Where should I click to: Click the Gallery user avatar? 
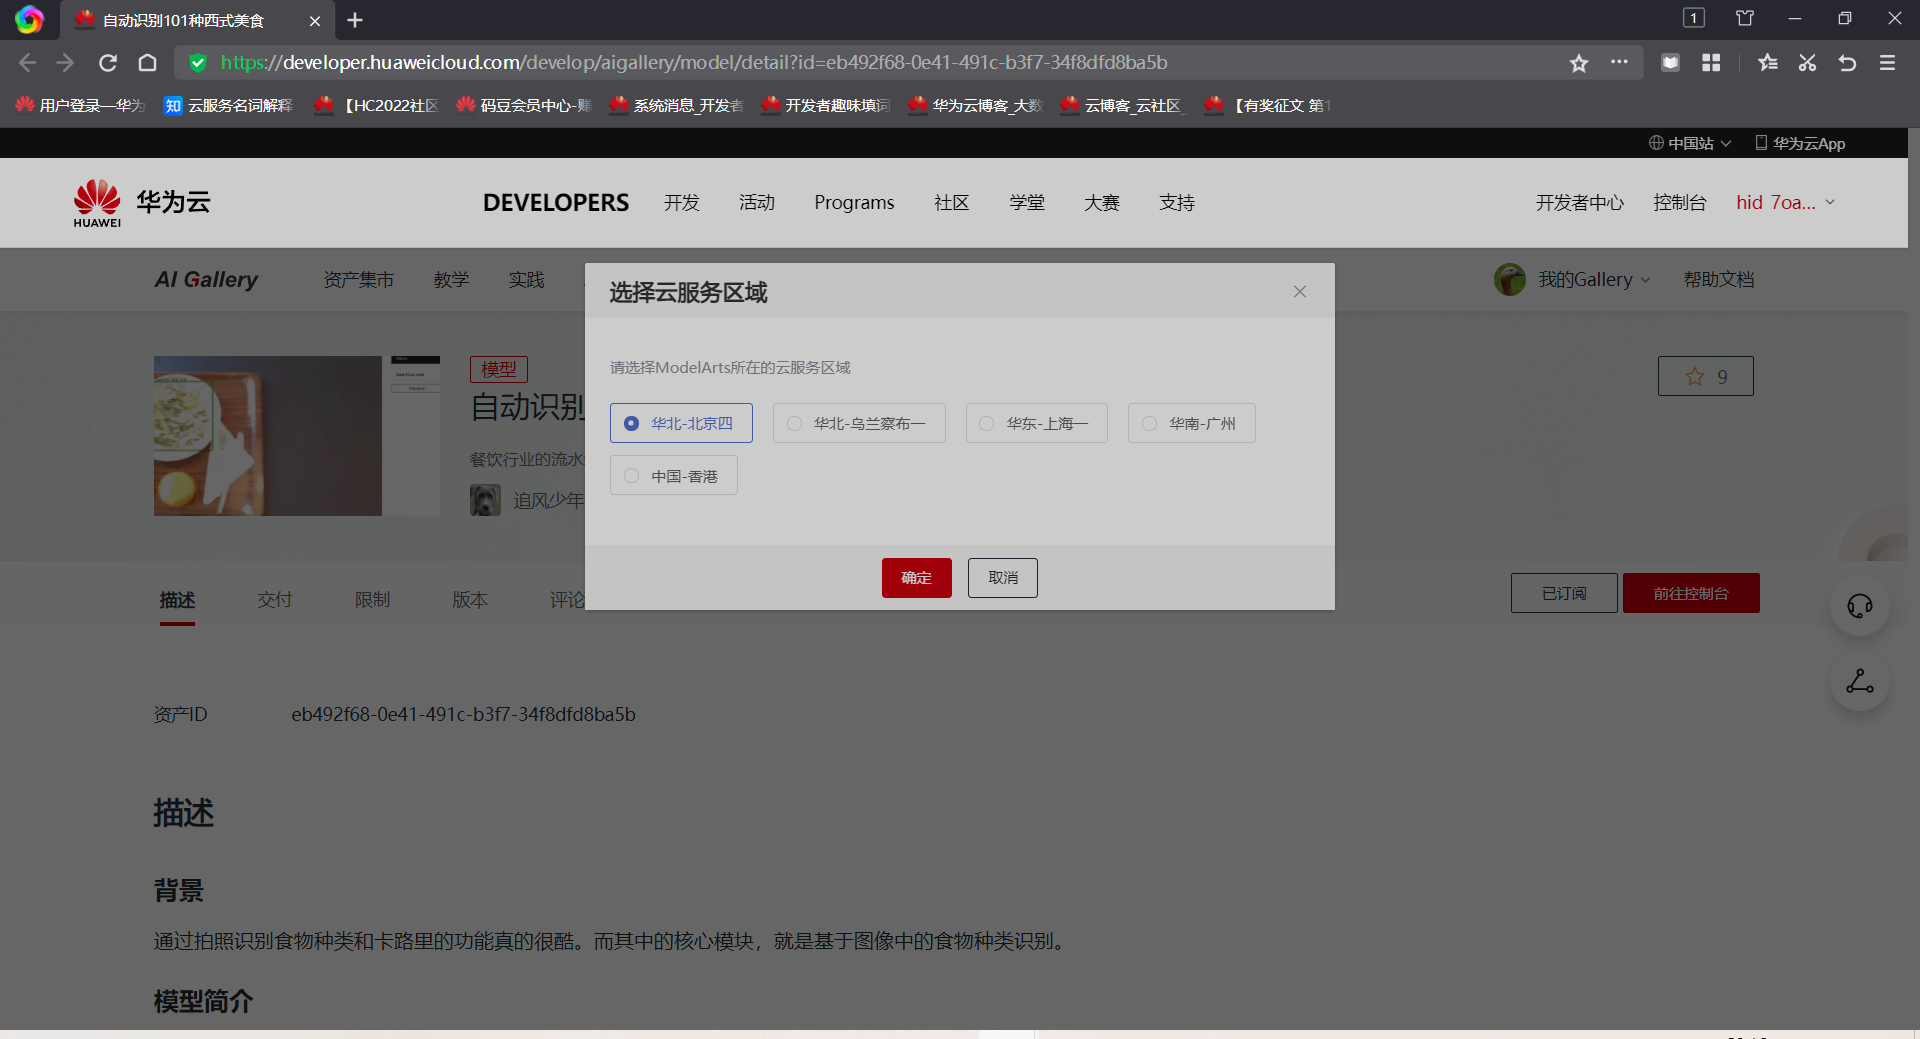[1510, 280]
